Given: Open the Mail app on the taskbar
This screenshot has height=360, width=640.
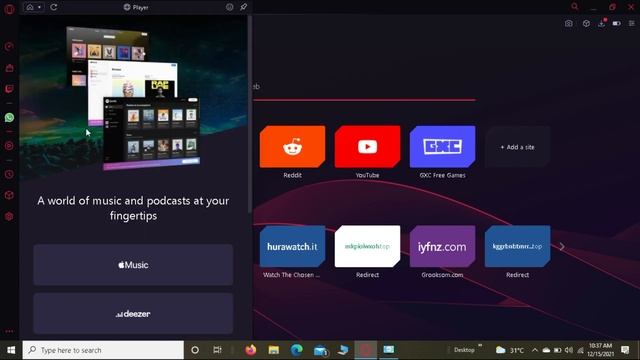Looking at the screenshot, I should coord(320,350).
